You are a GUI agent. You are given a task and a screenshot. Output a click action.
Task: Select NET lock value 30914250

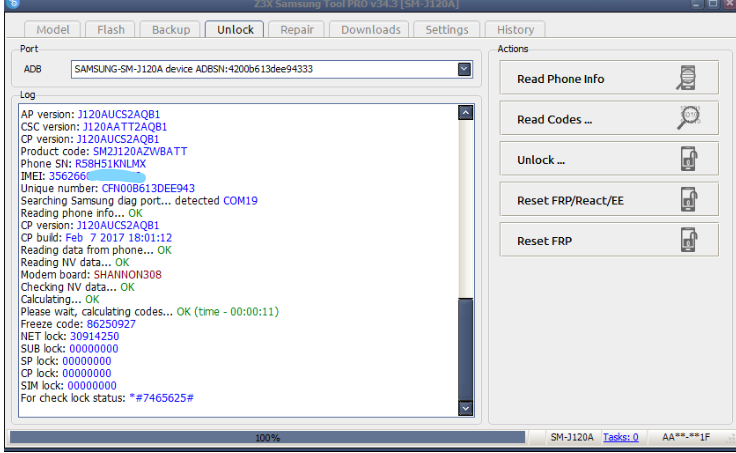[95, 336]
